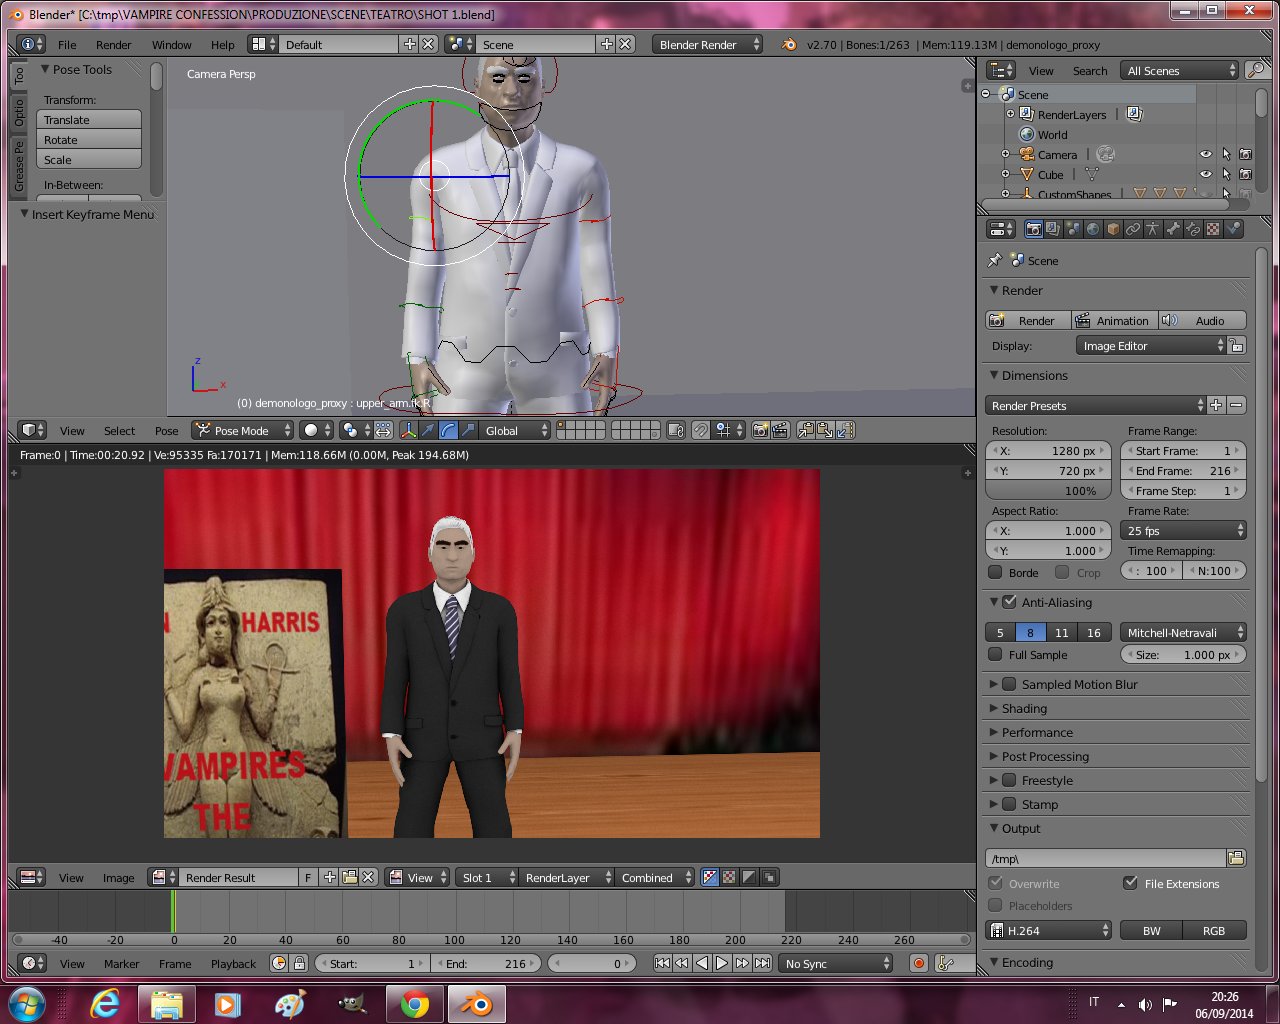Click the output folder browse icon
Image resolution: width=1280 pixels, height=1024 pixels.
[1236, 858]
